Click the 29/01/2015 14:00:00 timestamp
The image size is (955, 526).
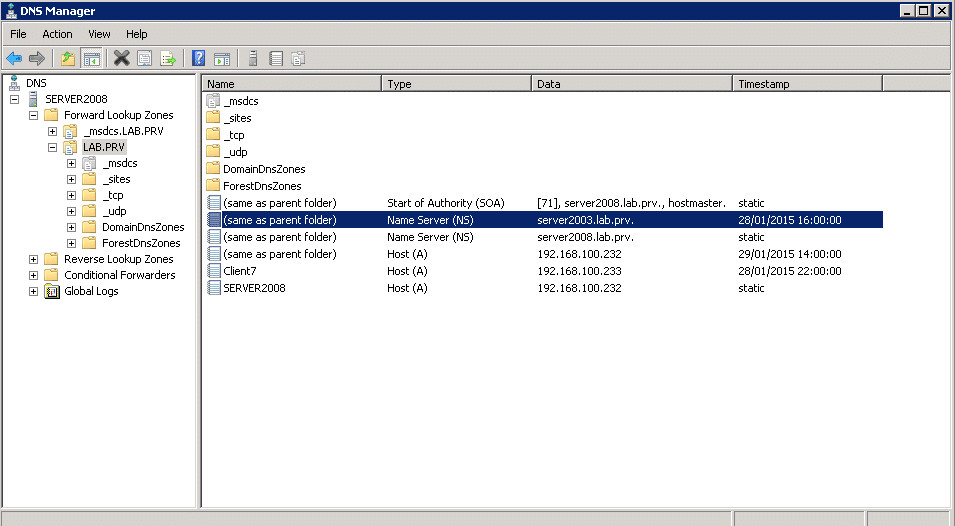pos(790,254)
